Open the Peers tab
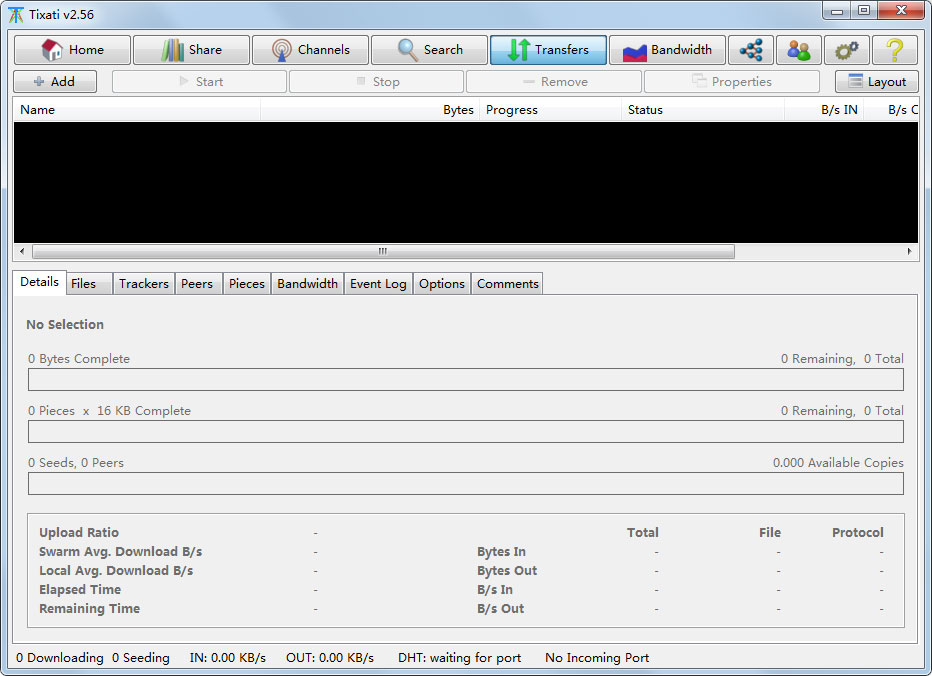The image size is (932, 676). (x=199, y=284)
